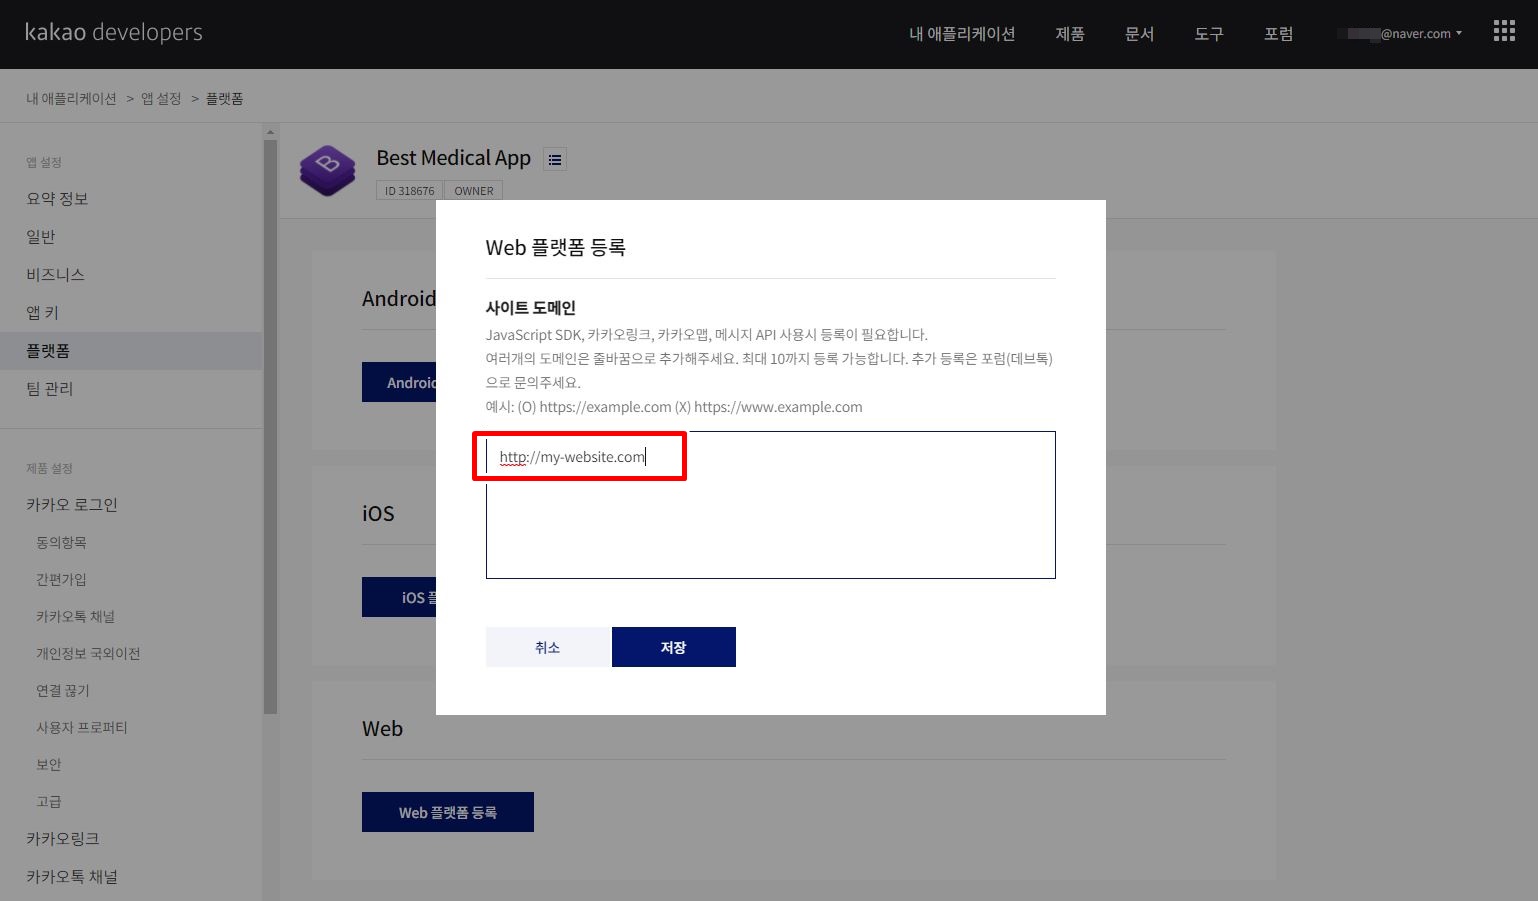The image size is (1538, 901).
Task: Click the 사이트 도메인 label
Action: click(531, 308)
